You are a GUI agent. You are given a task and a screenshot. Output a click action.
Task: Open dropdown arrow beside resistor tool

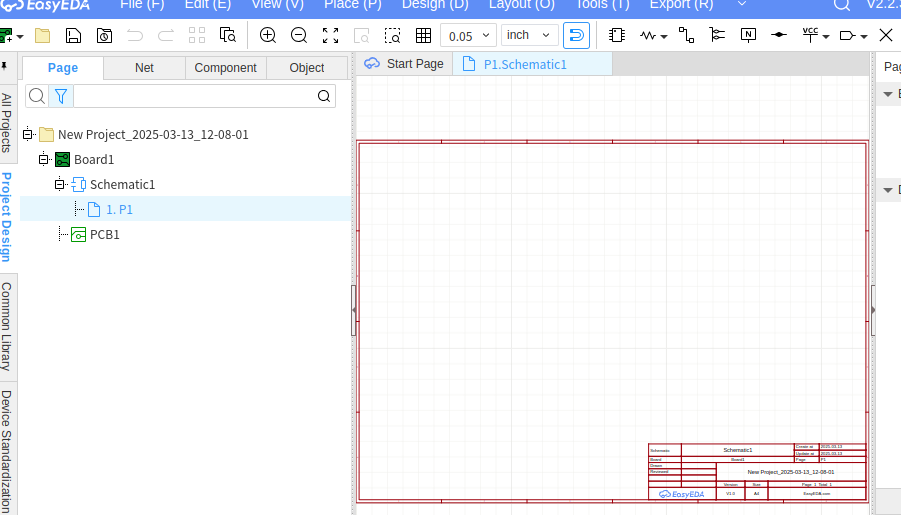point(664,36)
